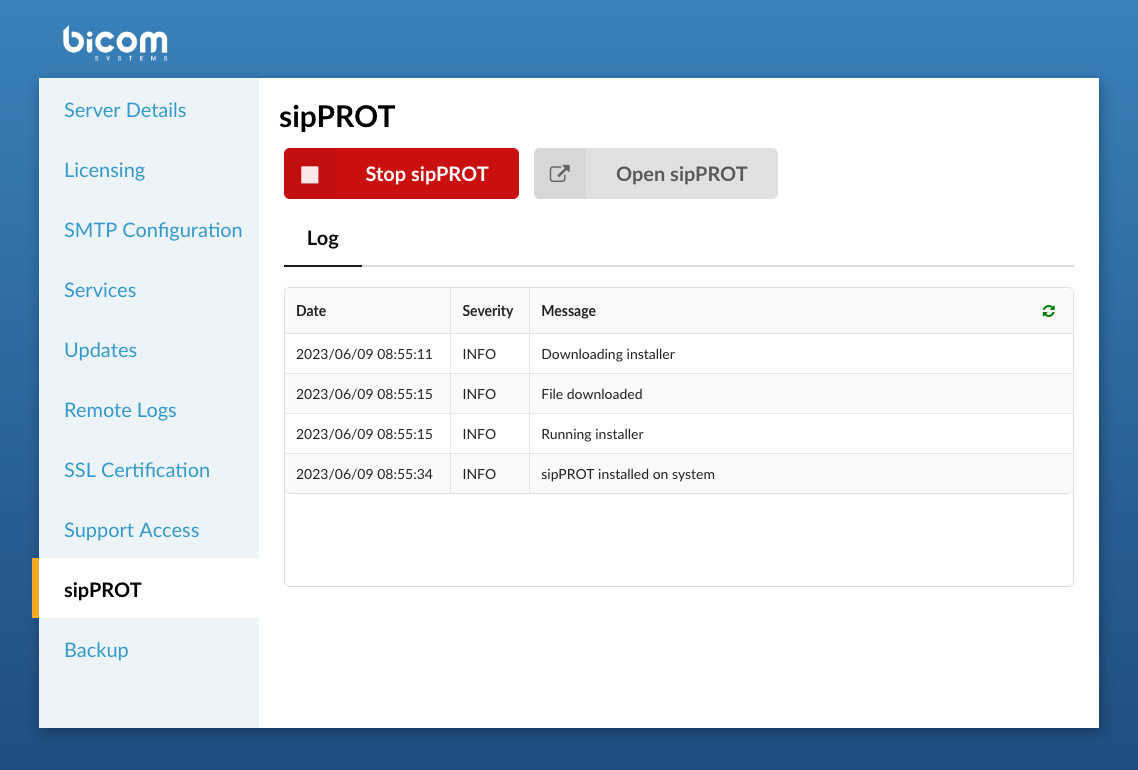
Task: Click the external link open icon
Action: [560, 174]
